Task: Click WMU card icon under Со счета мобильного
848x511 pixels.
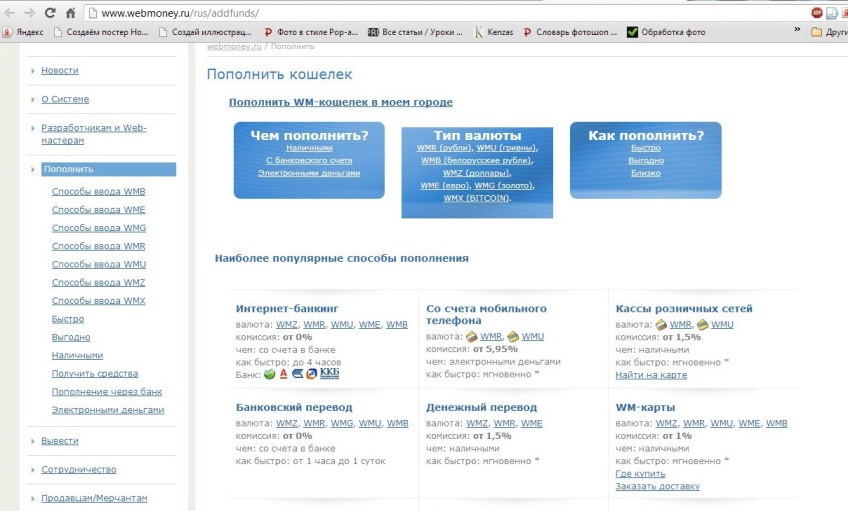Action: 513,337
